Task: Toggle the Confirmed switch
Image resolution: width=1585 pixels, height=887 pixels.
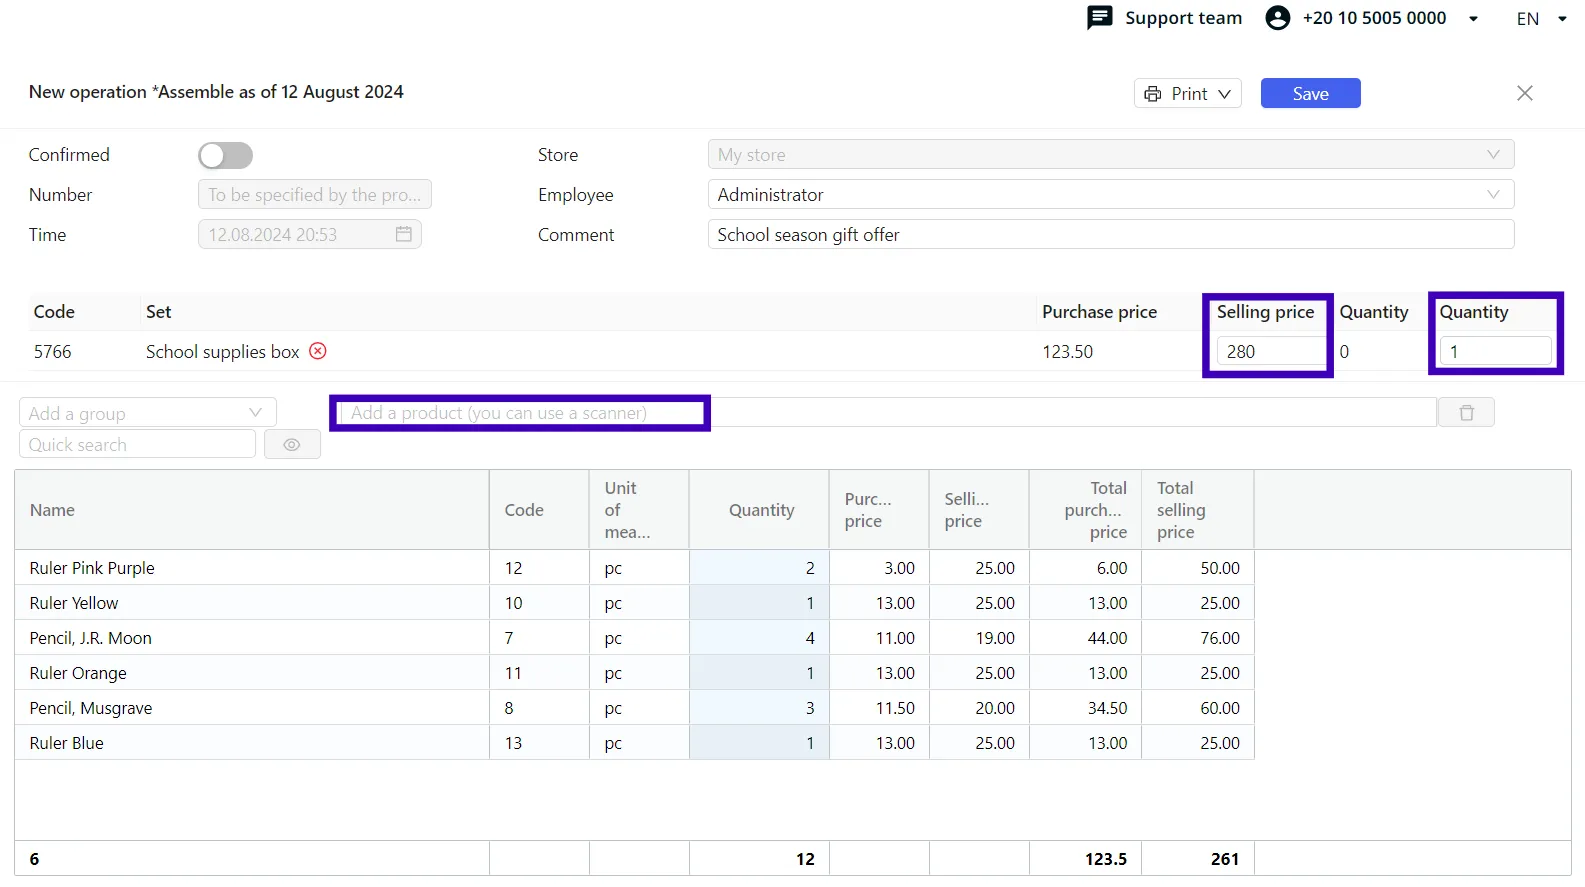Action: (x=225, y=155)
